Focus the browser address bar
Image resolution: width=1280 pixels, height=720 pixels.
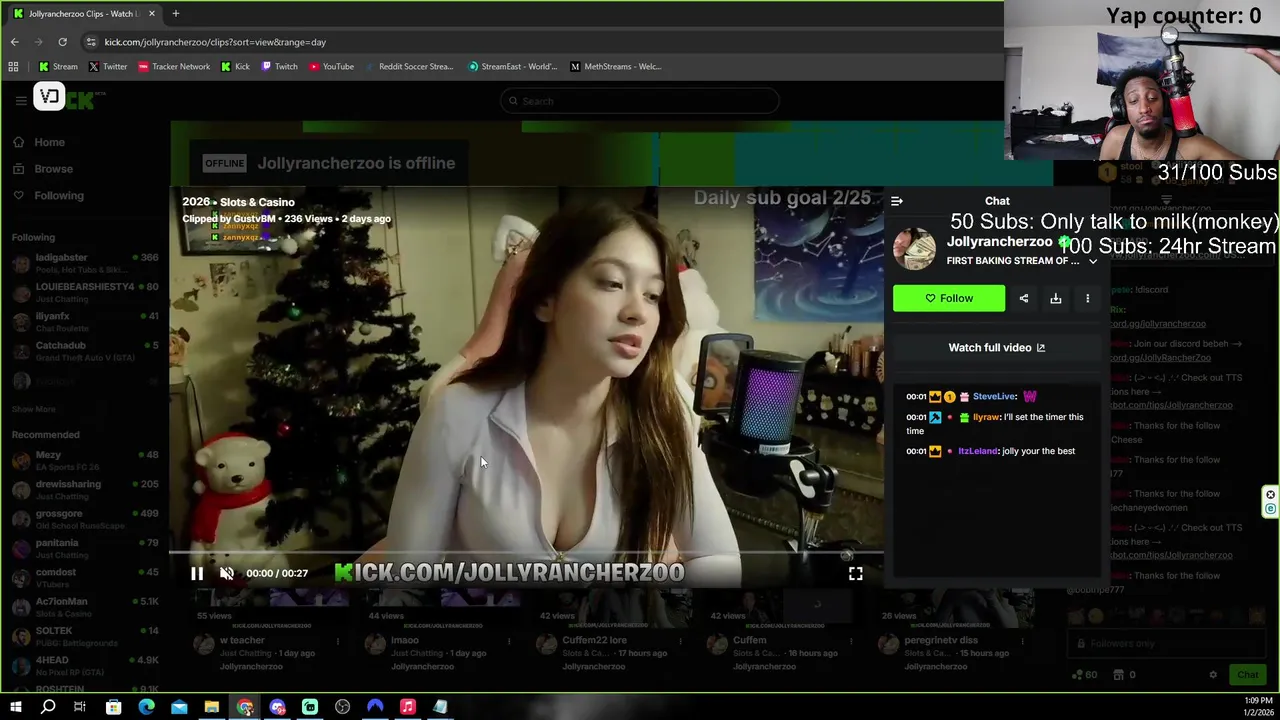pyautogui.click(x=540, y=42)
